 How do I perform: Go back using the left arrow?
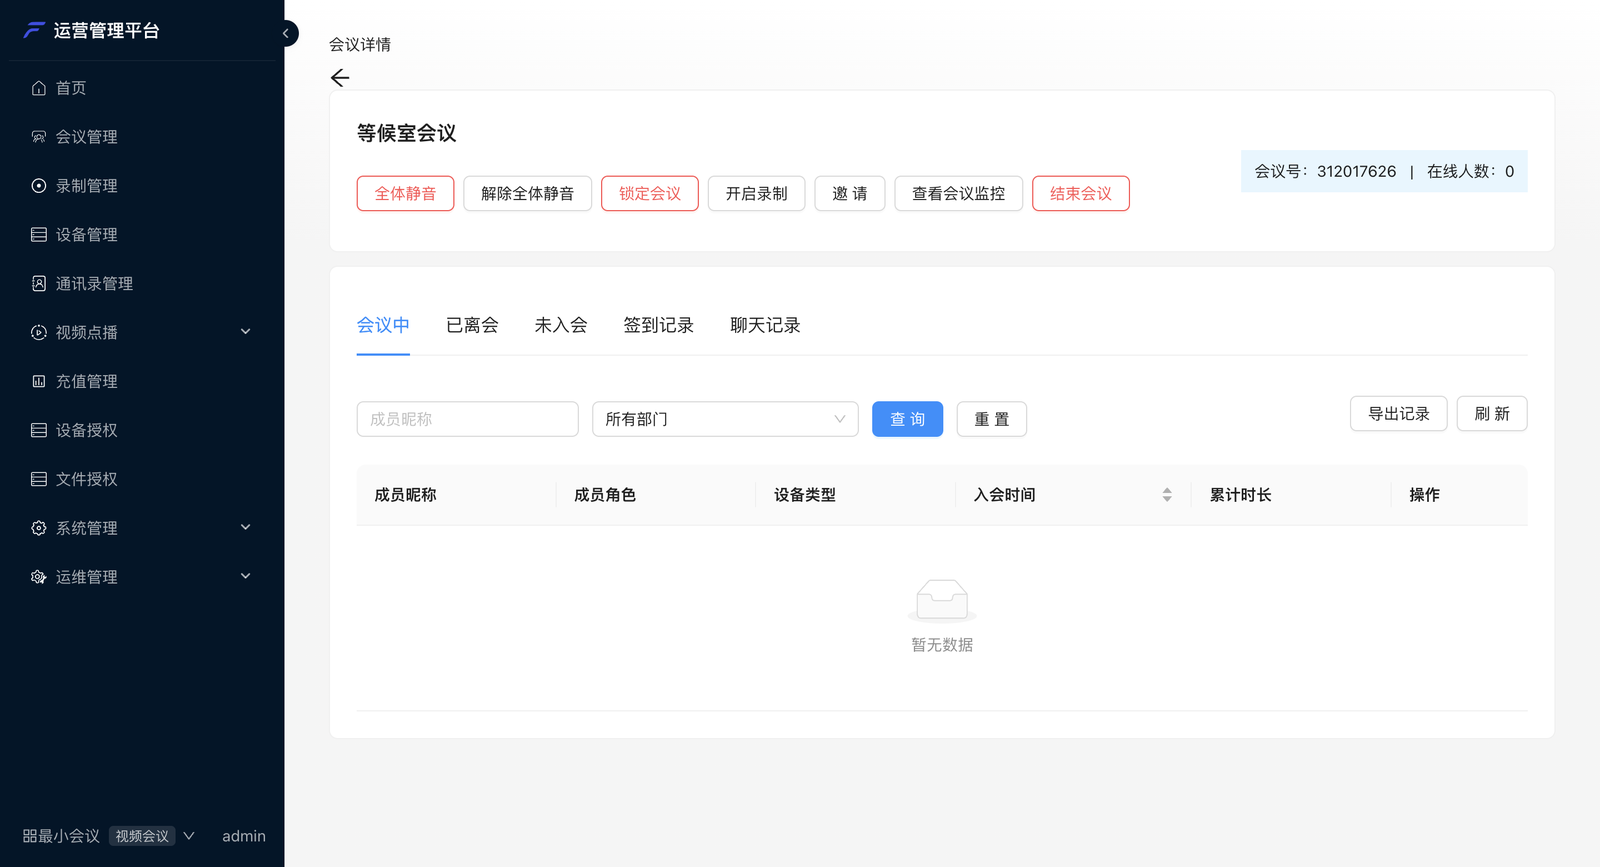pos(340,78)
